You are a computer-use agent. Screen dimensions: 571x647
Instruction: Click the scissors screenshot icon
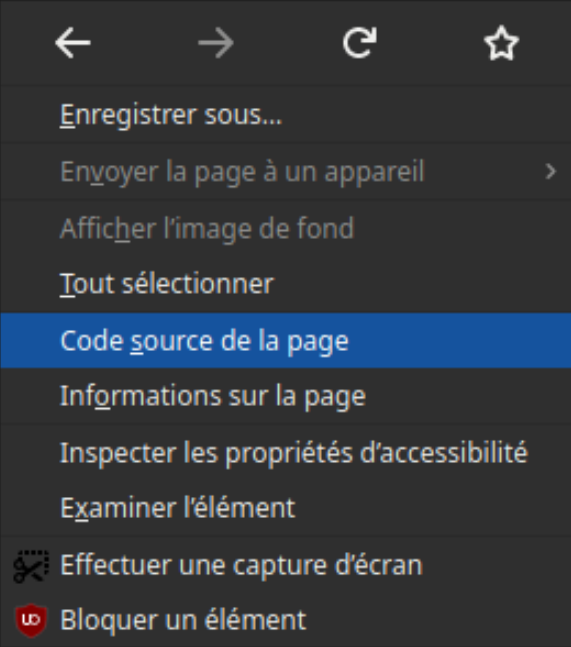tap(31, 566)
